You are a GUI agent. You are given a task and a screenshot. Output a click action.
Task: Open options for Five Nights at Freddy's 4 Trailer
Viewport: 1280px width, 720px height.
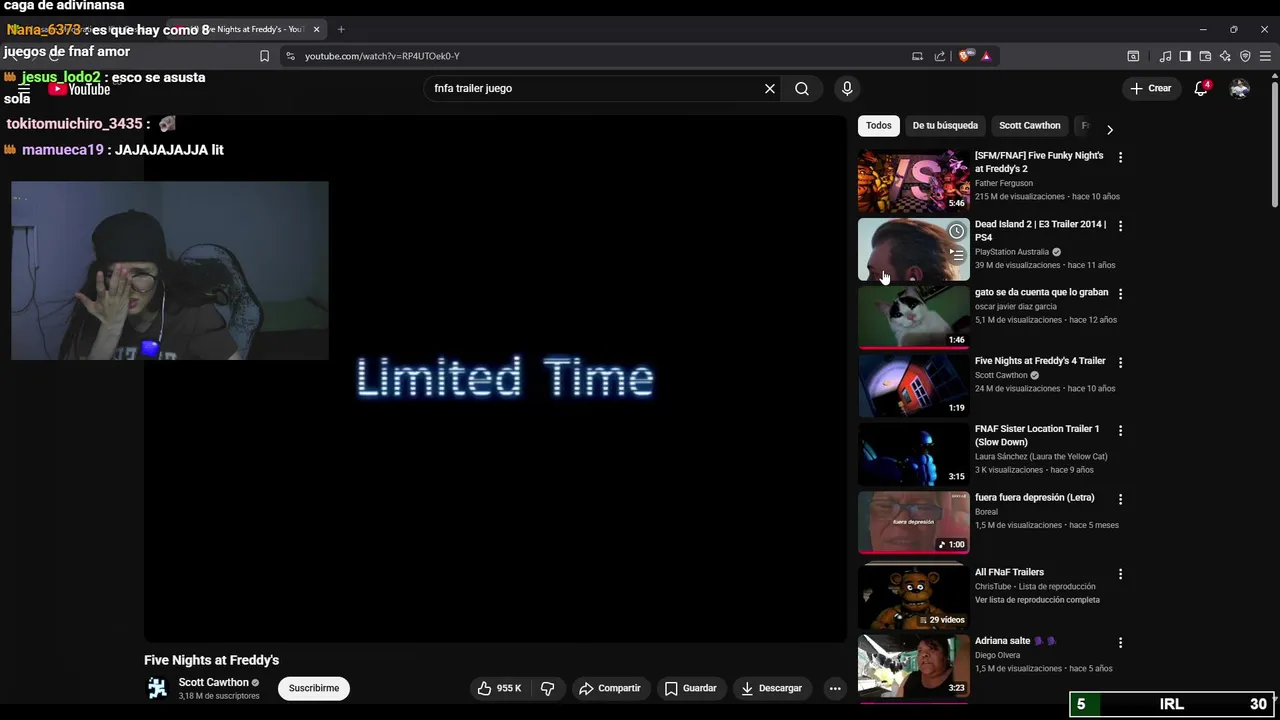(1120, 362)
